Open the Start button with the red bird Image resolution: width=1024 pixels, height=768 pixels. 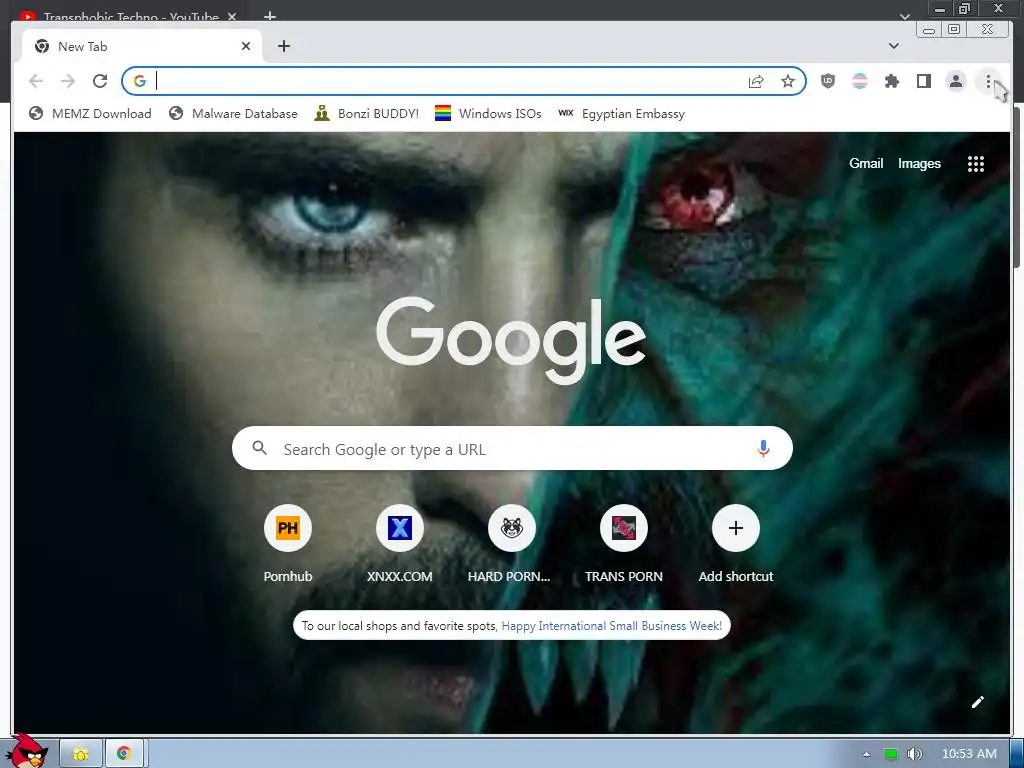(26, 752)
